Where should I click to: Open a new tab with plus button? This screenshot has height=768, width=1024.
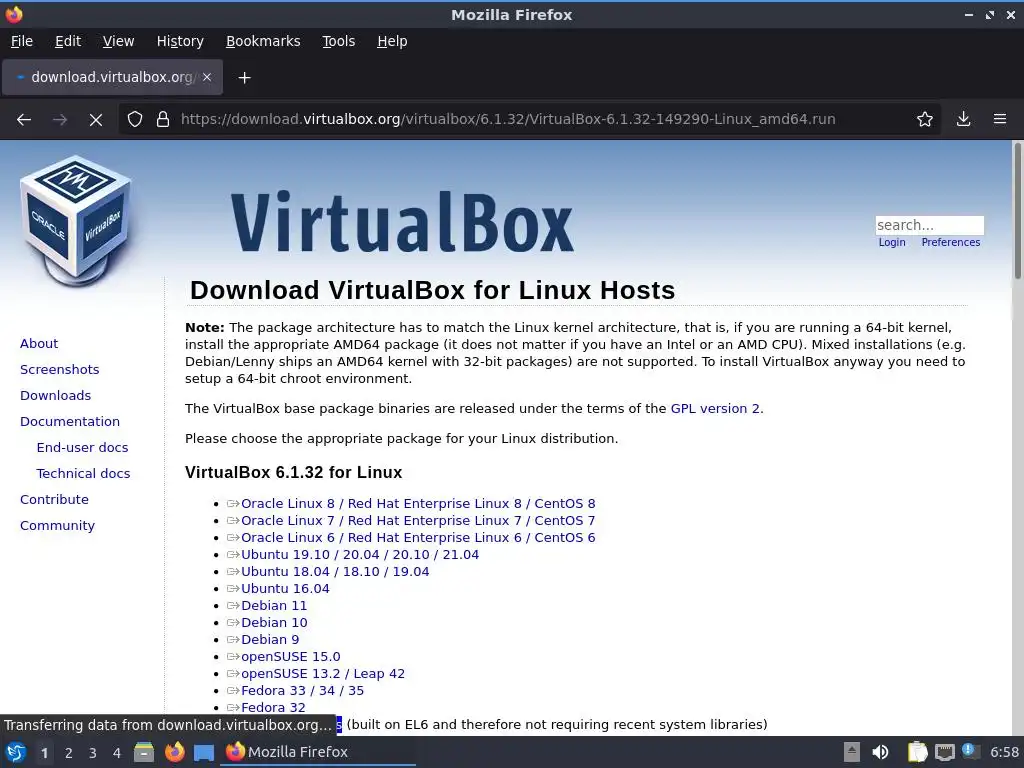pos(244,78)
